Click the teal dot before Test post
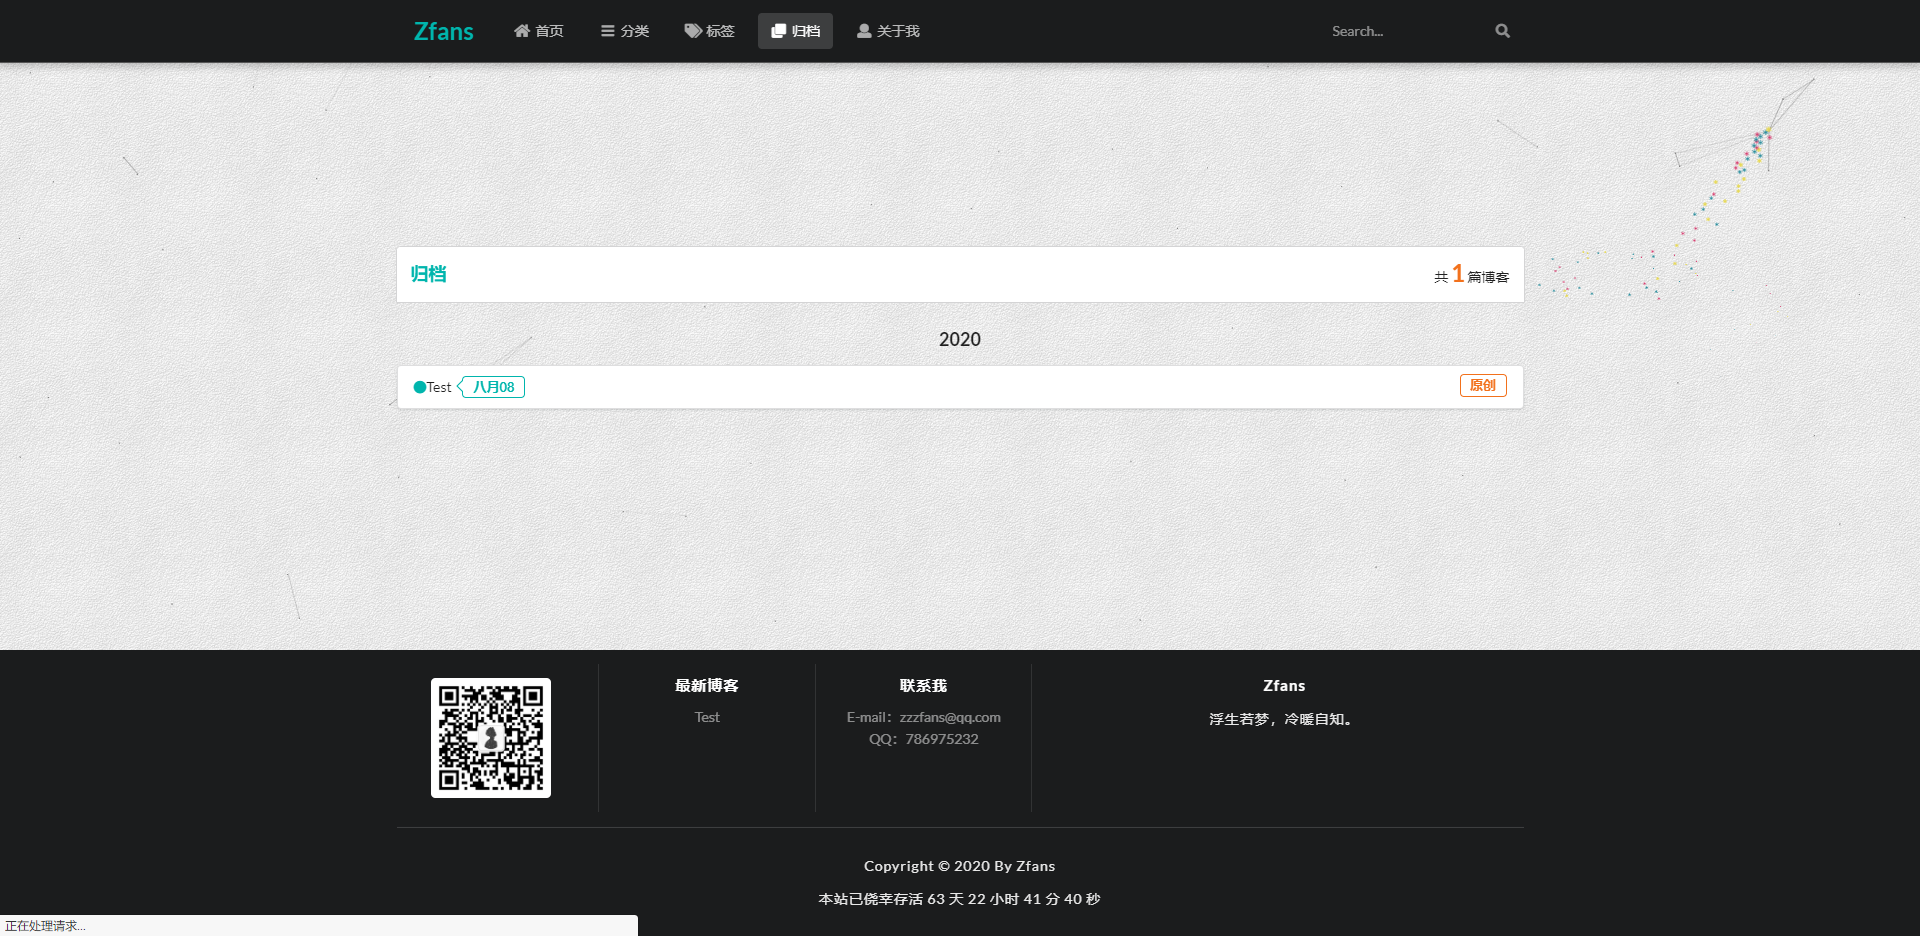 (x=420, y=387)
